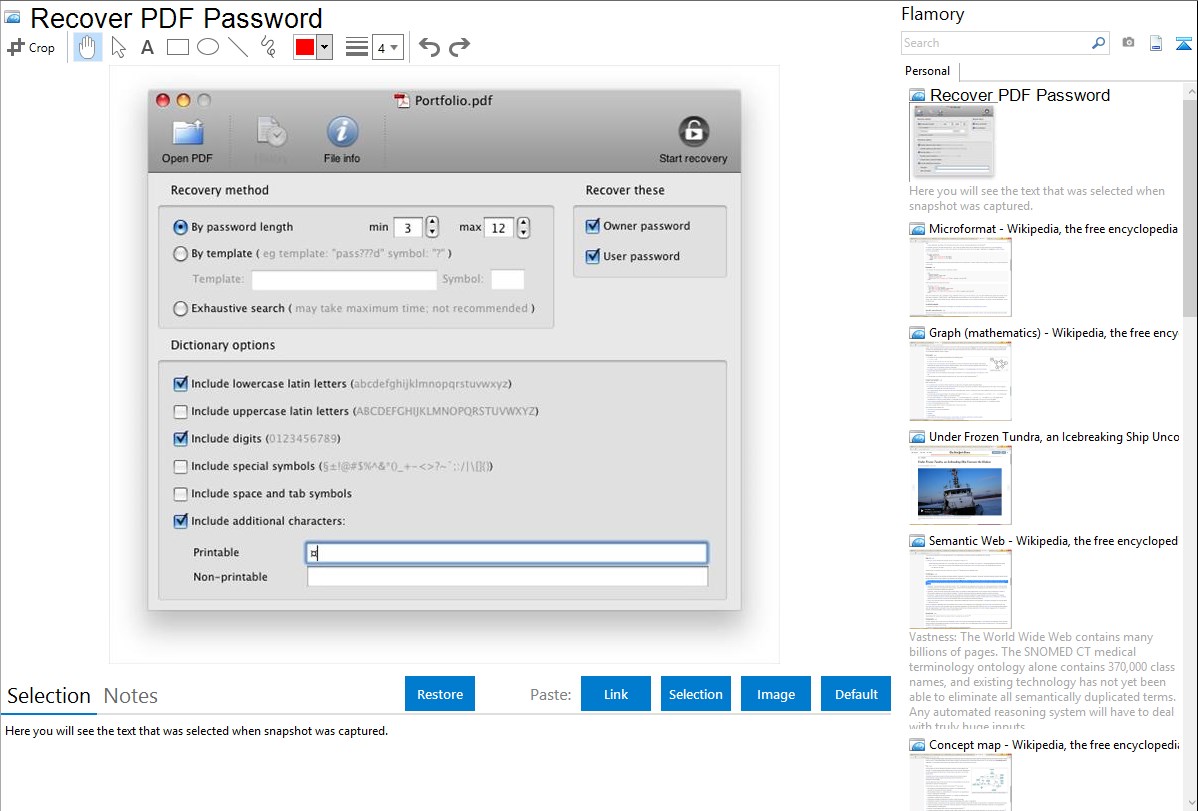Open the Microformat Wikipedia snapshot thumbnail
Image resolution: width=1198 pixels, height=811 pixels.
click(960, 277)
